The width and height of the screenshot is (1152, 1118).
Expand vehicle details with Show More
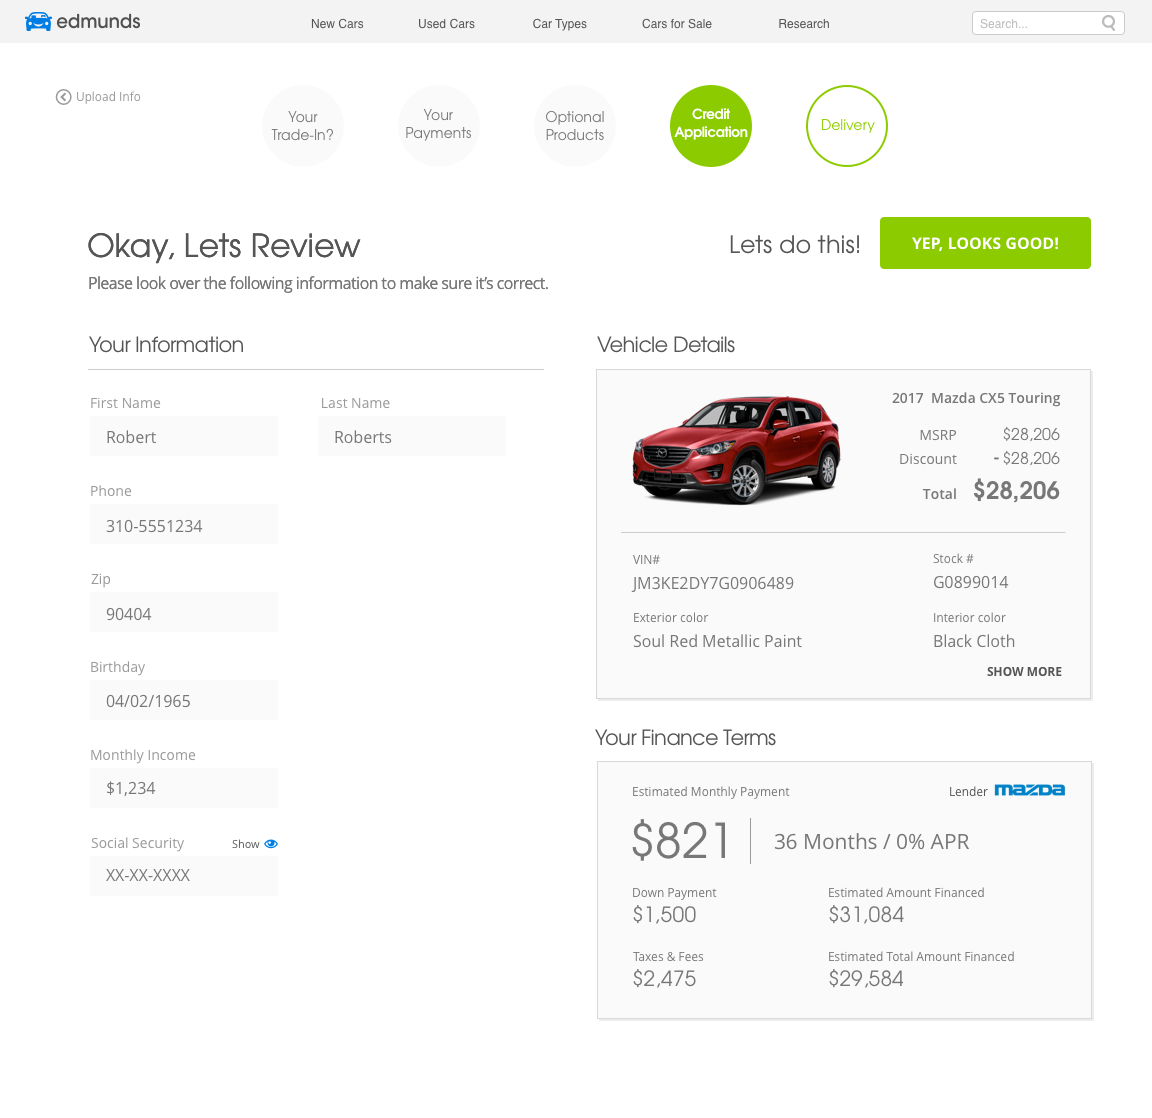tap(1023, 672)
